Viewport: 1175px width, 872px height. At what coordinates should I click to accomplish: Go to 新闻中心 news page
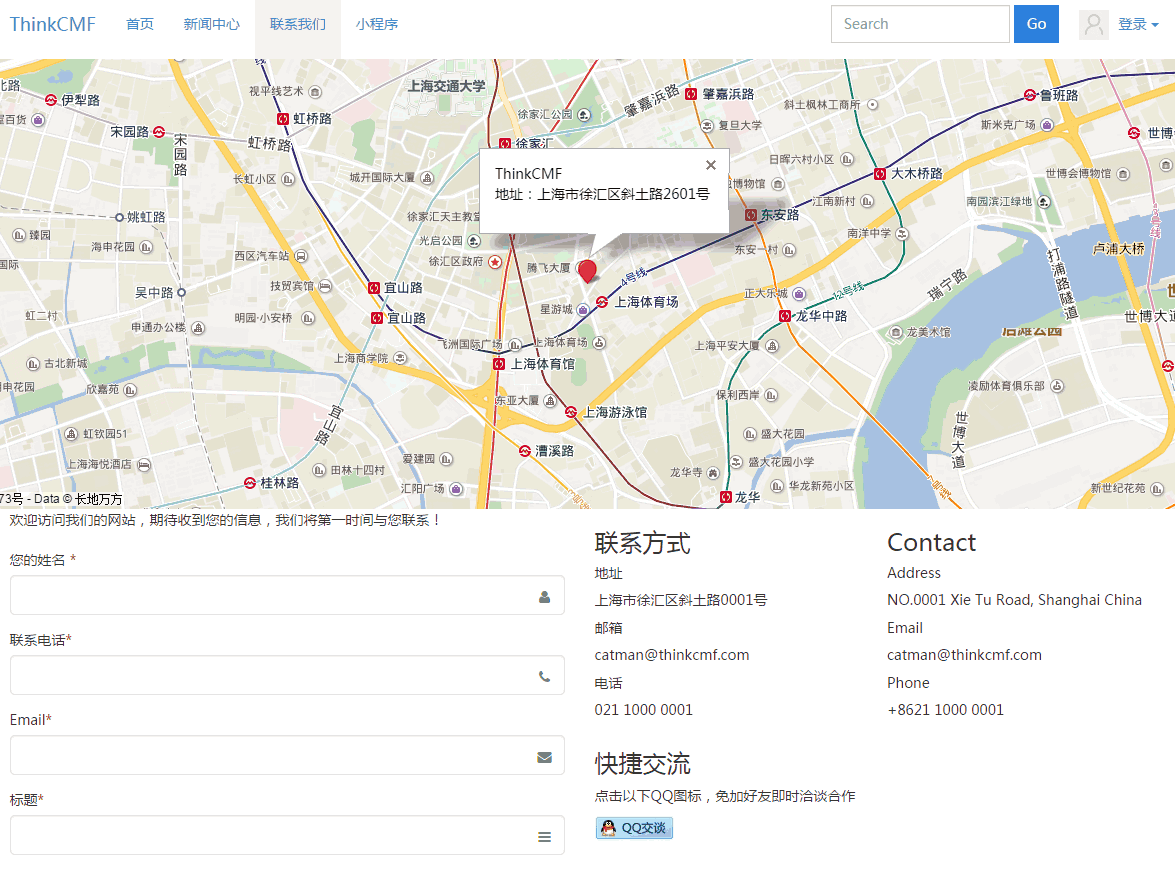coord(212,25)
